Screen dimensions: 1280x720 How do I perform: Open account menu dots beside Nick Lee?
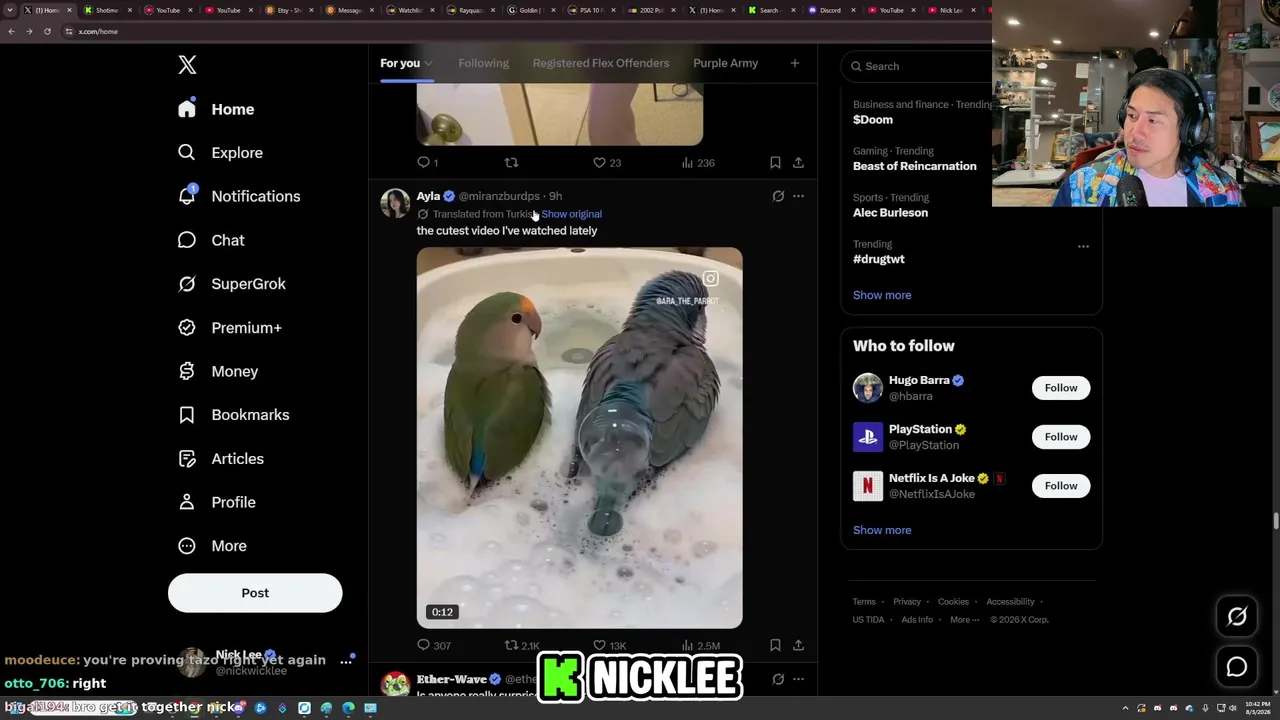[346, 661]
